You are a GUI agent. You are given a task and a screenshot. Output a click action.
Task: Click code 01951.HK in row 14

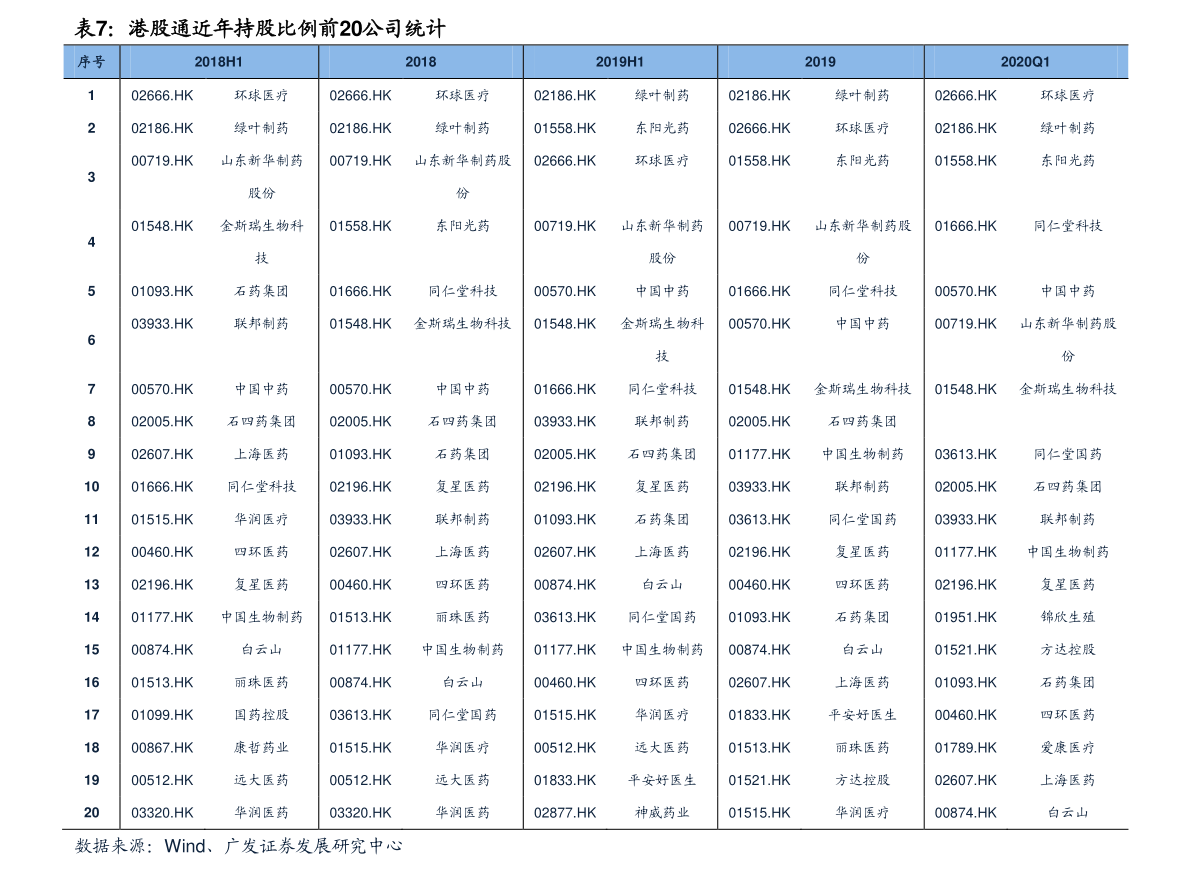click(965, 618)
